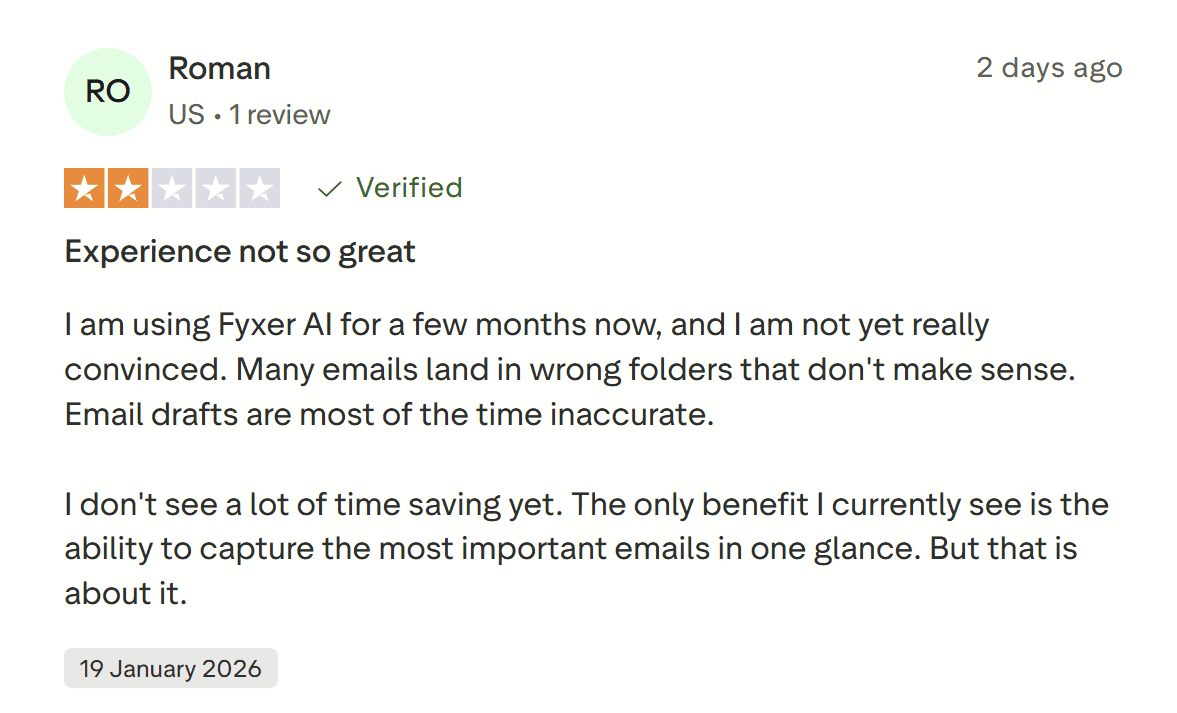Open reviewer name Roman
Viewport: 1177px width, 713px height.
point(219,69)
